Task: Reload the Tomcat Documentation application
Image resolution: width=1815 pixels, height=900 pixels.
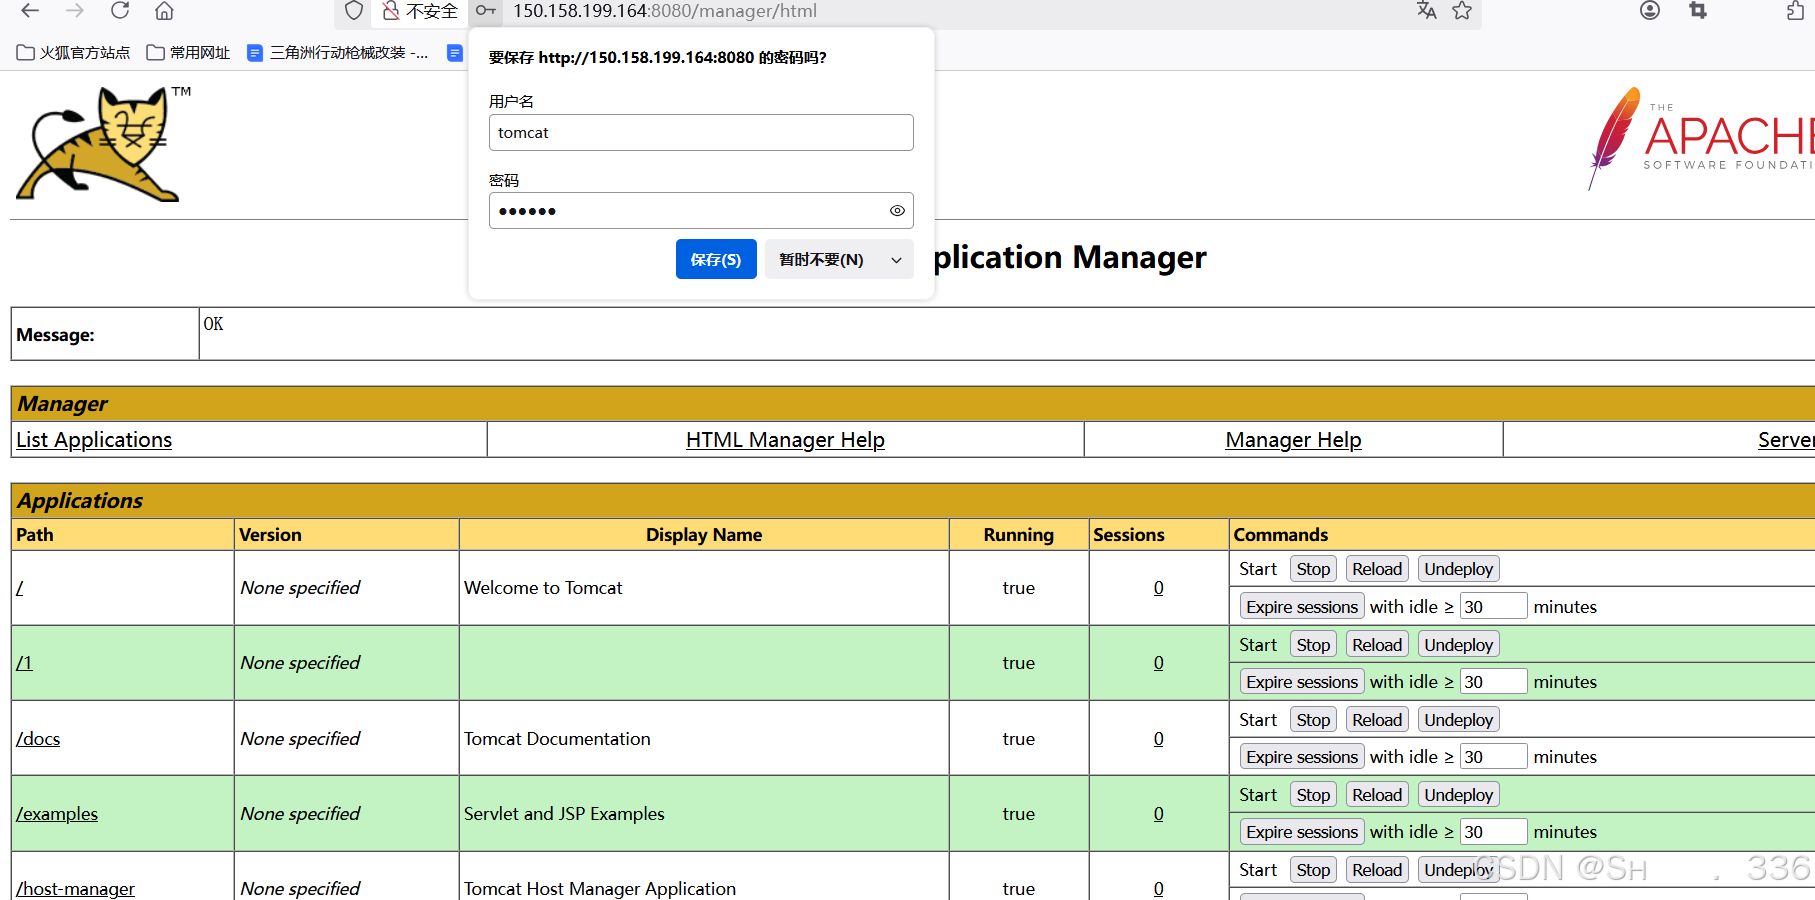Action: [1377, 720]
